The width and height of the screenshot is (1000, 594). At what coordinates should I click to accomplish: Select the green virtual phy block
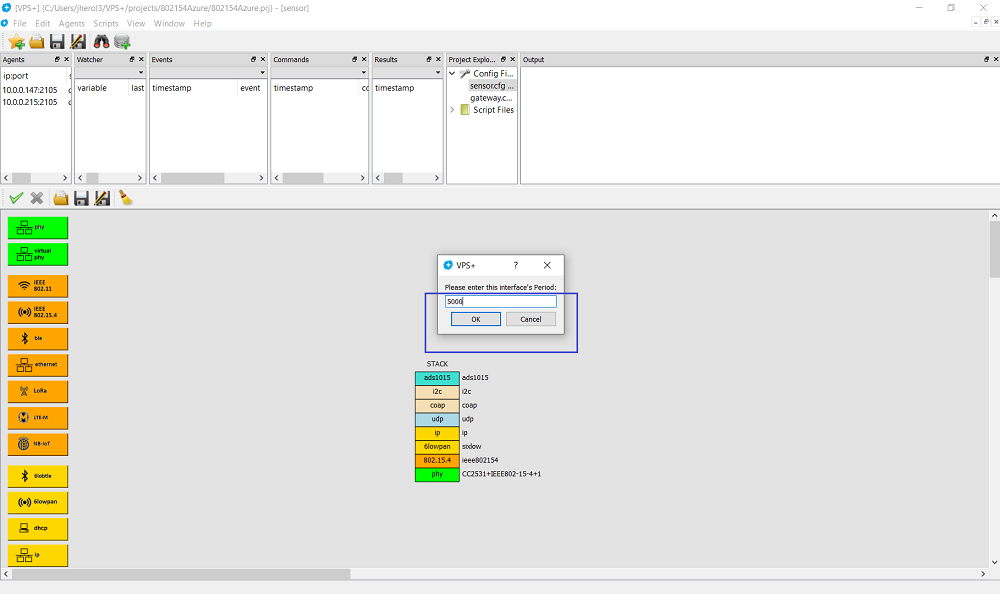(x=38, y=254)
